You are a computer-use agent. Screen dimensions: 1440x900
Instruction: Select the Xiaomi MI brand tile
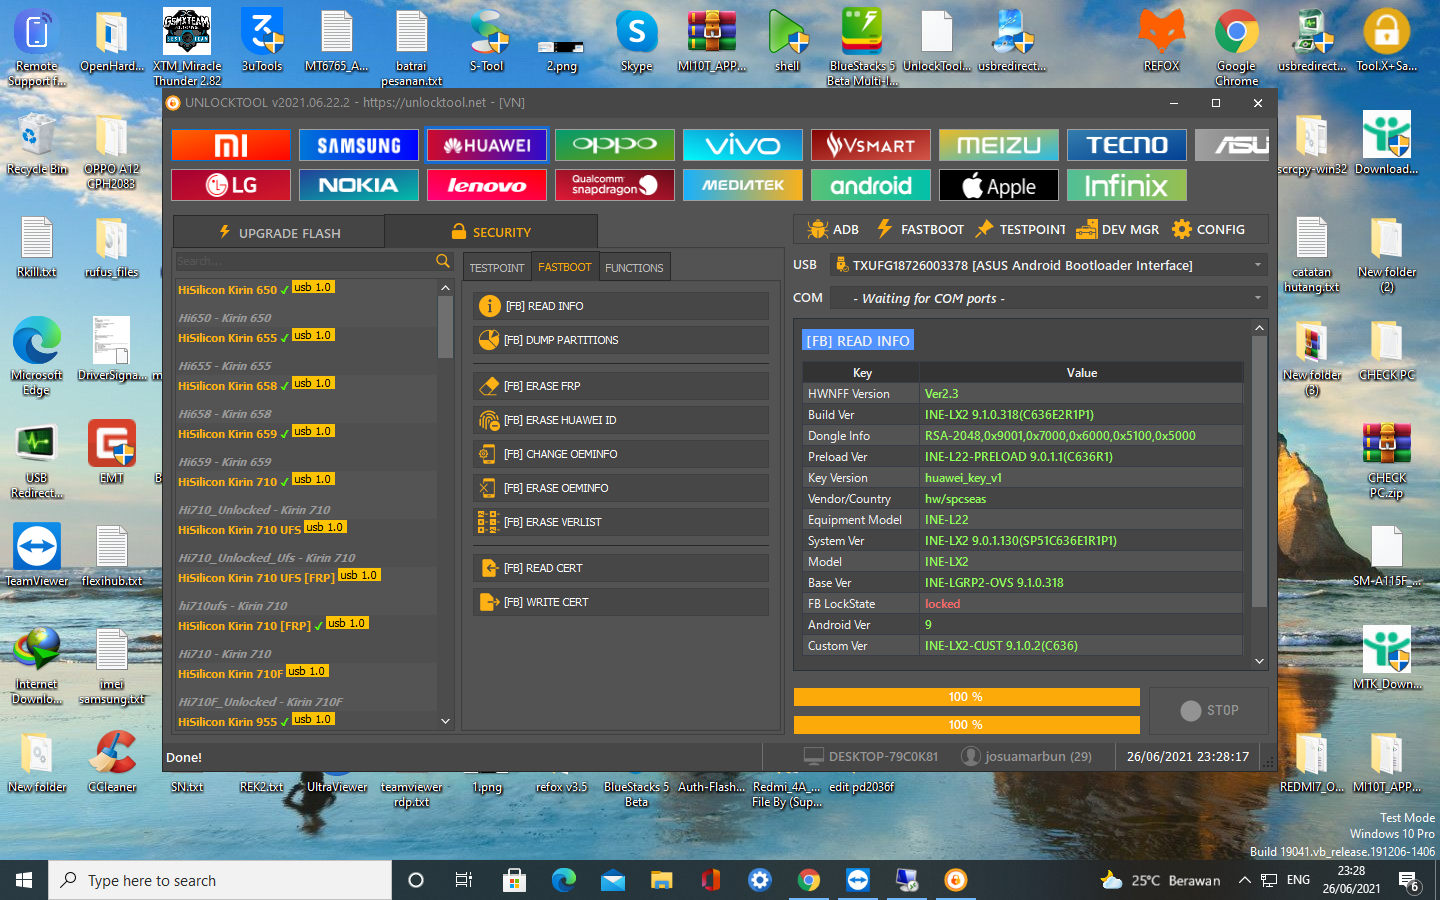point(231,145)
